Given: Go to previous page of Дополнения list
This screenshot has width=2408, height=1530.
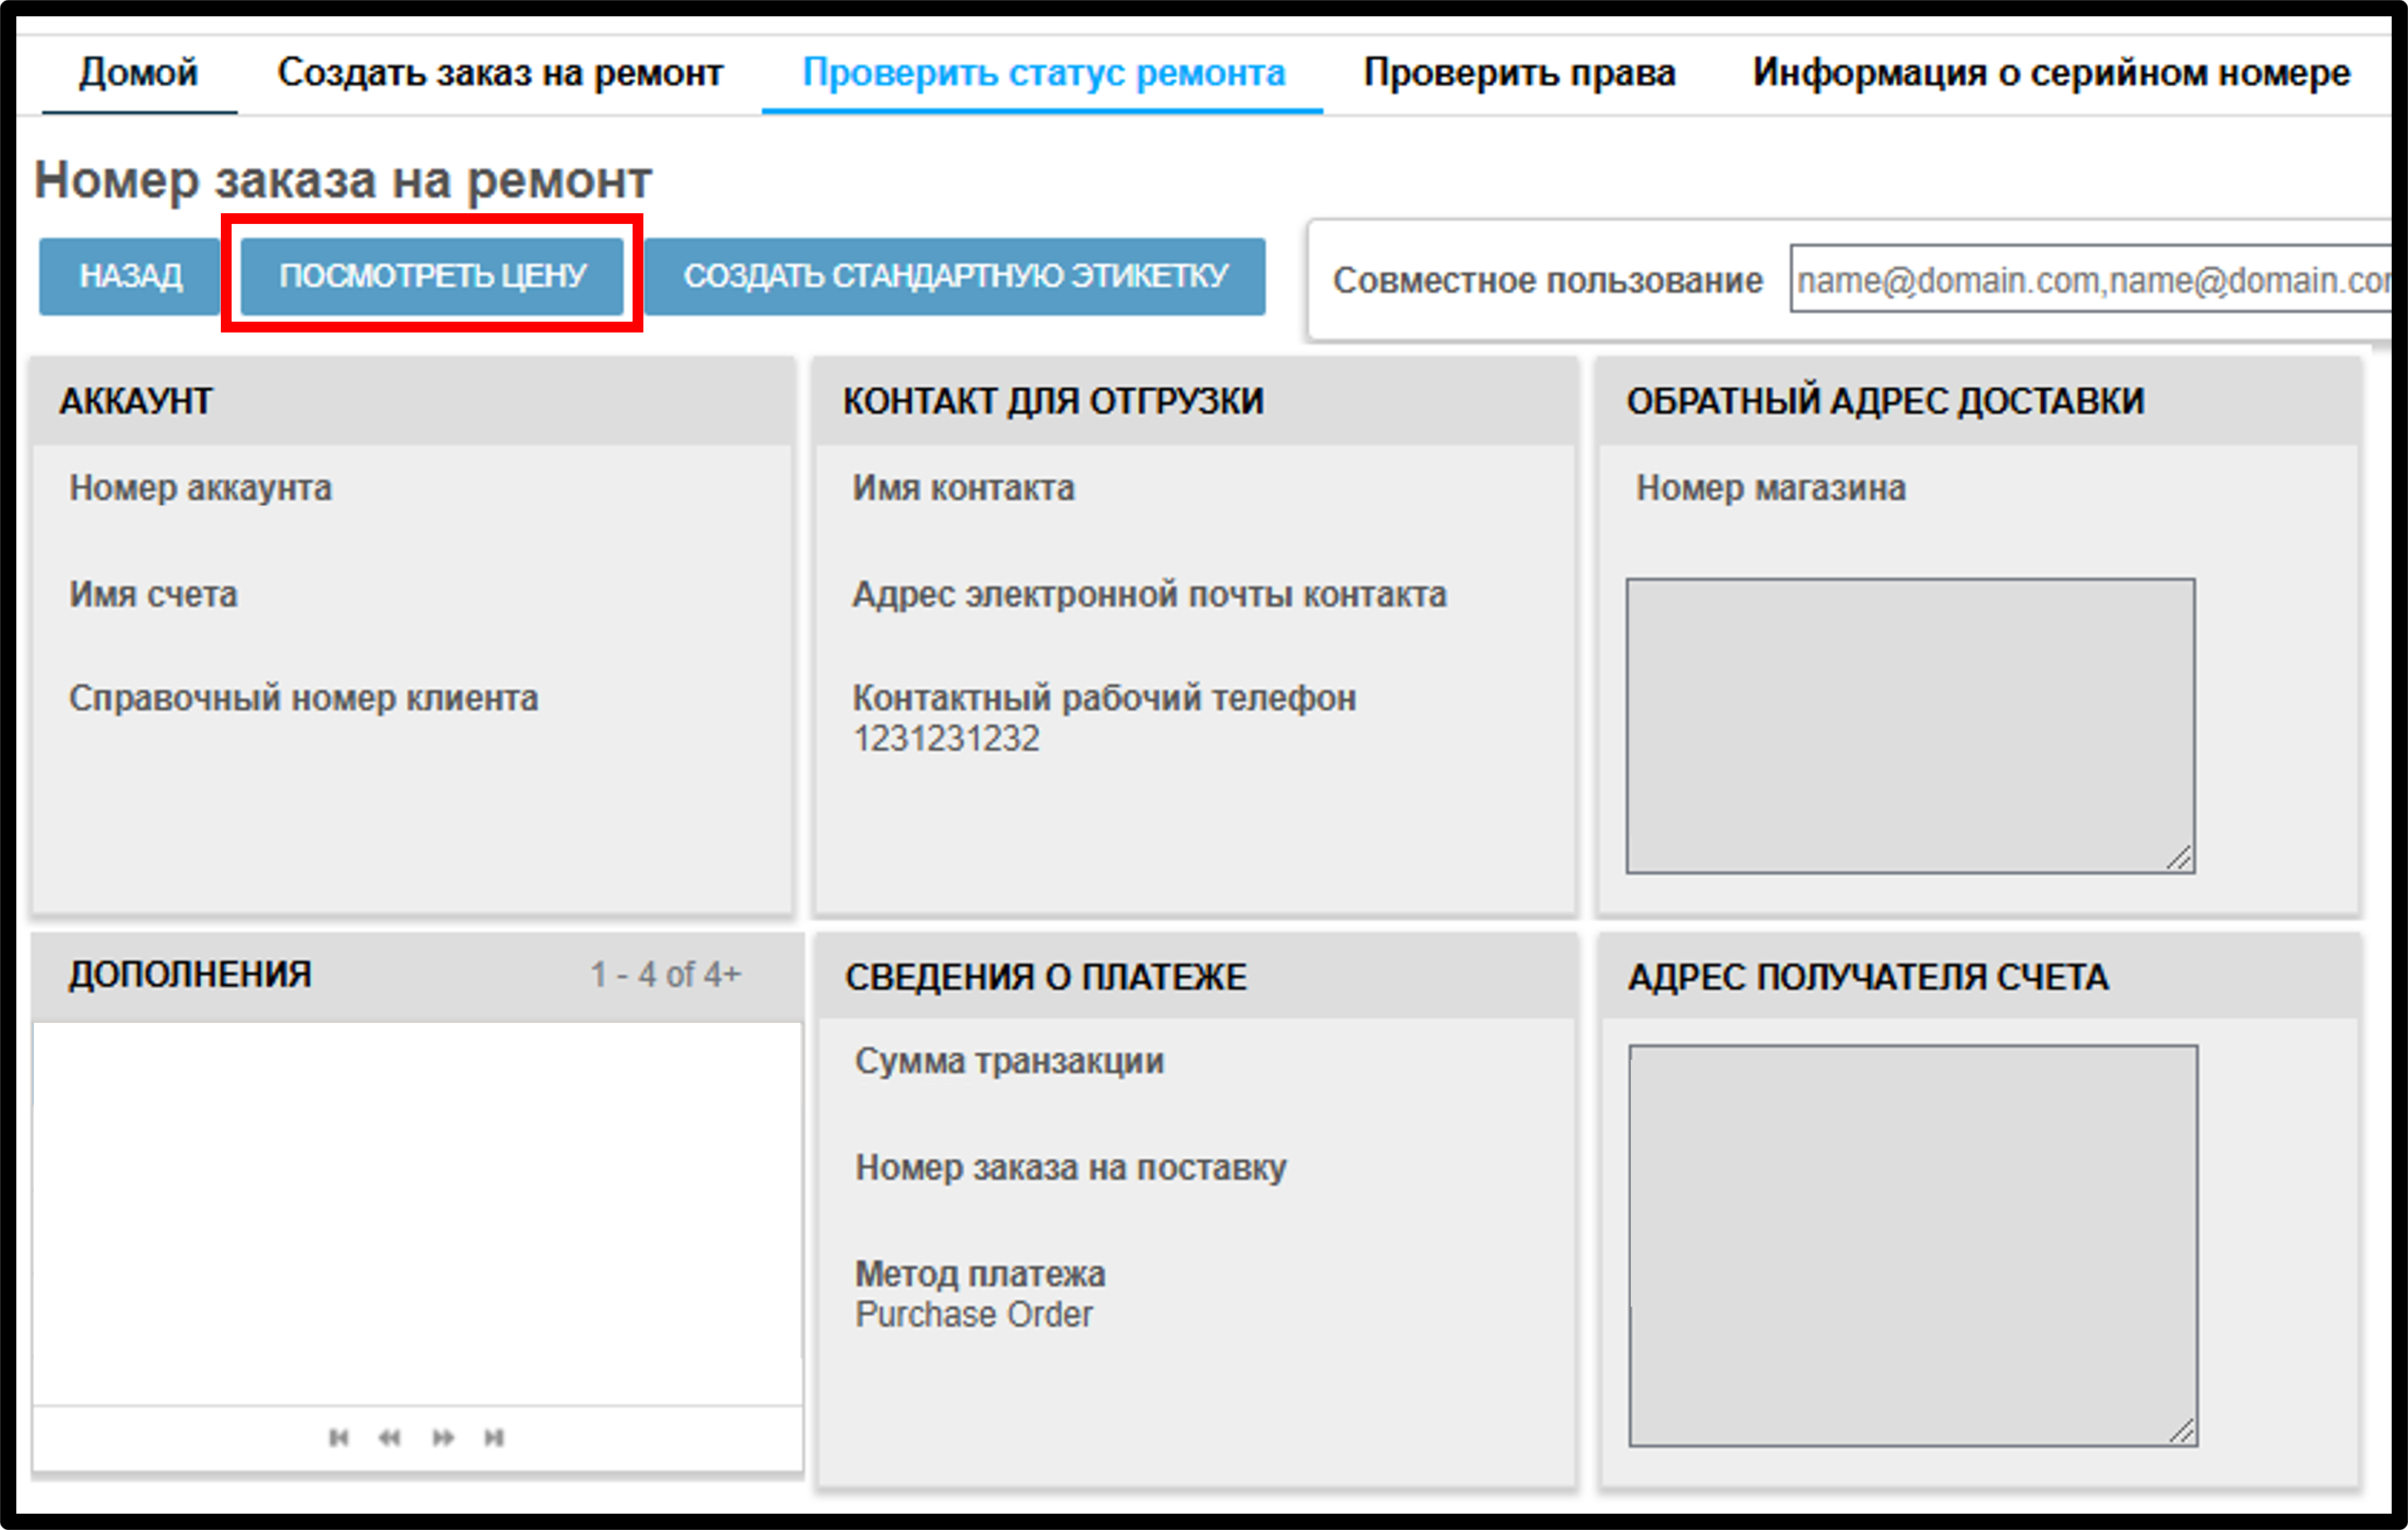Looking at the screenshot, I should [x=389, y=1437].
